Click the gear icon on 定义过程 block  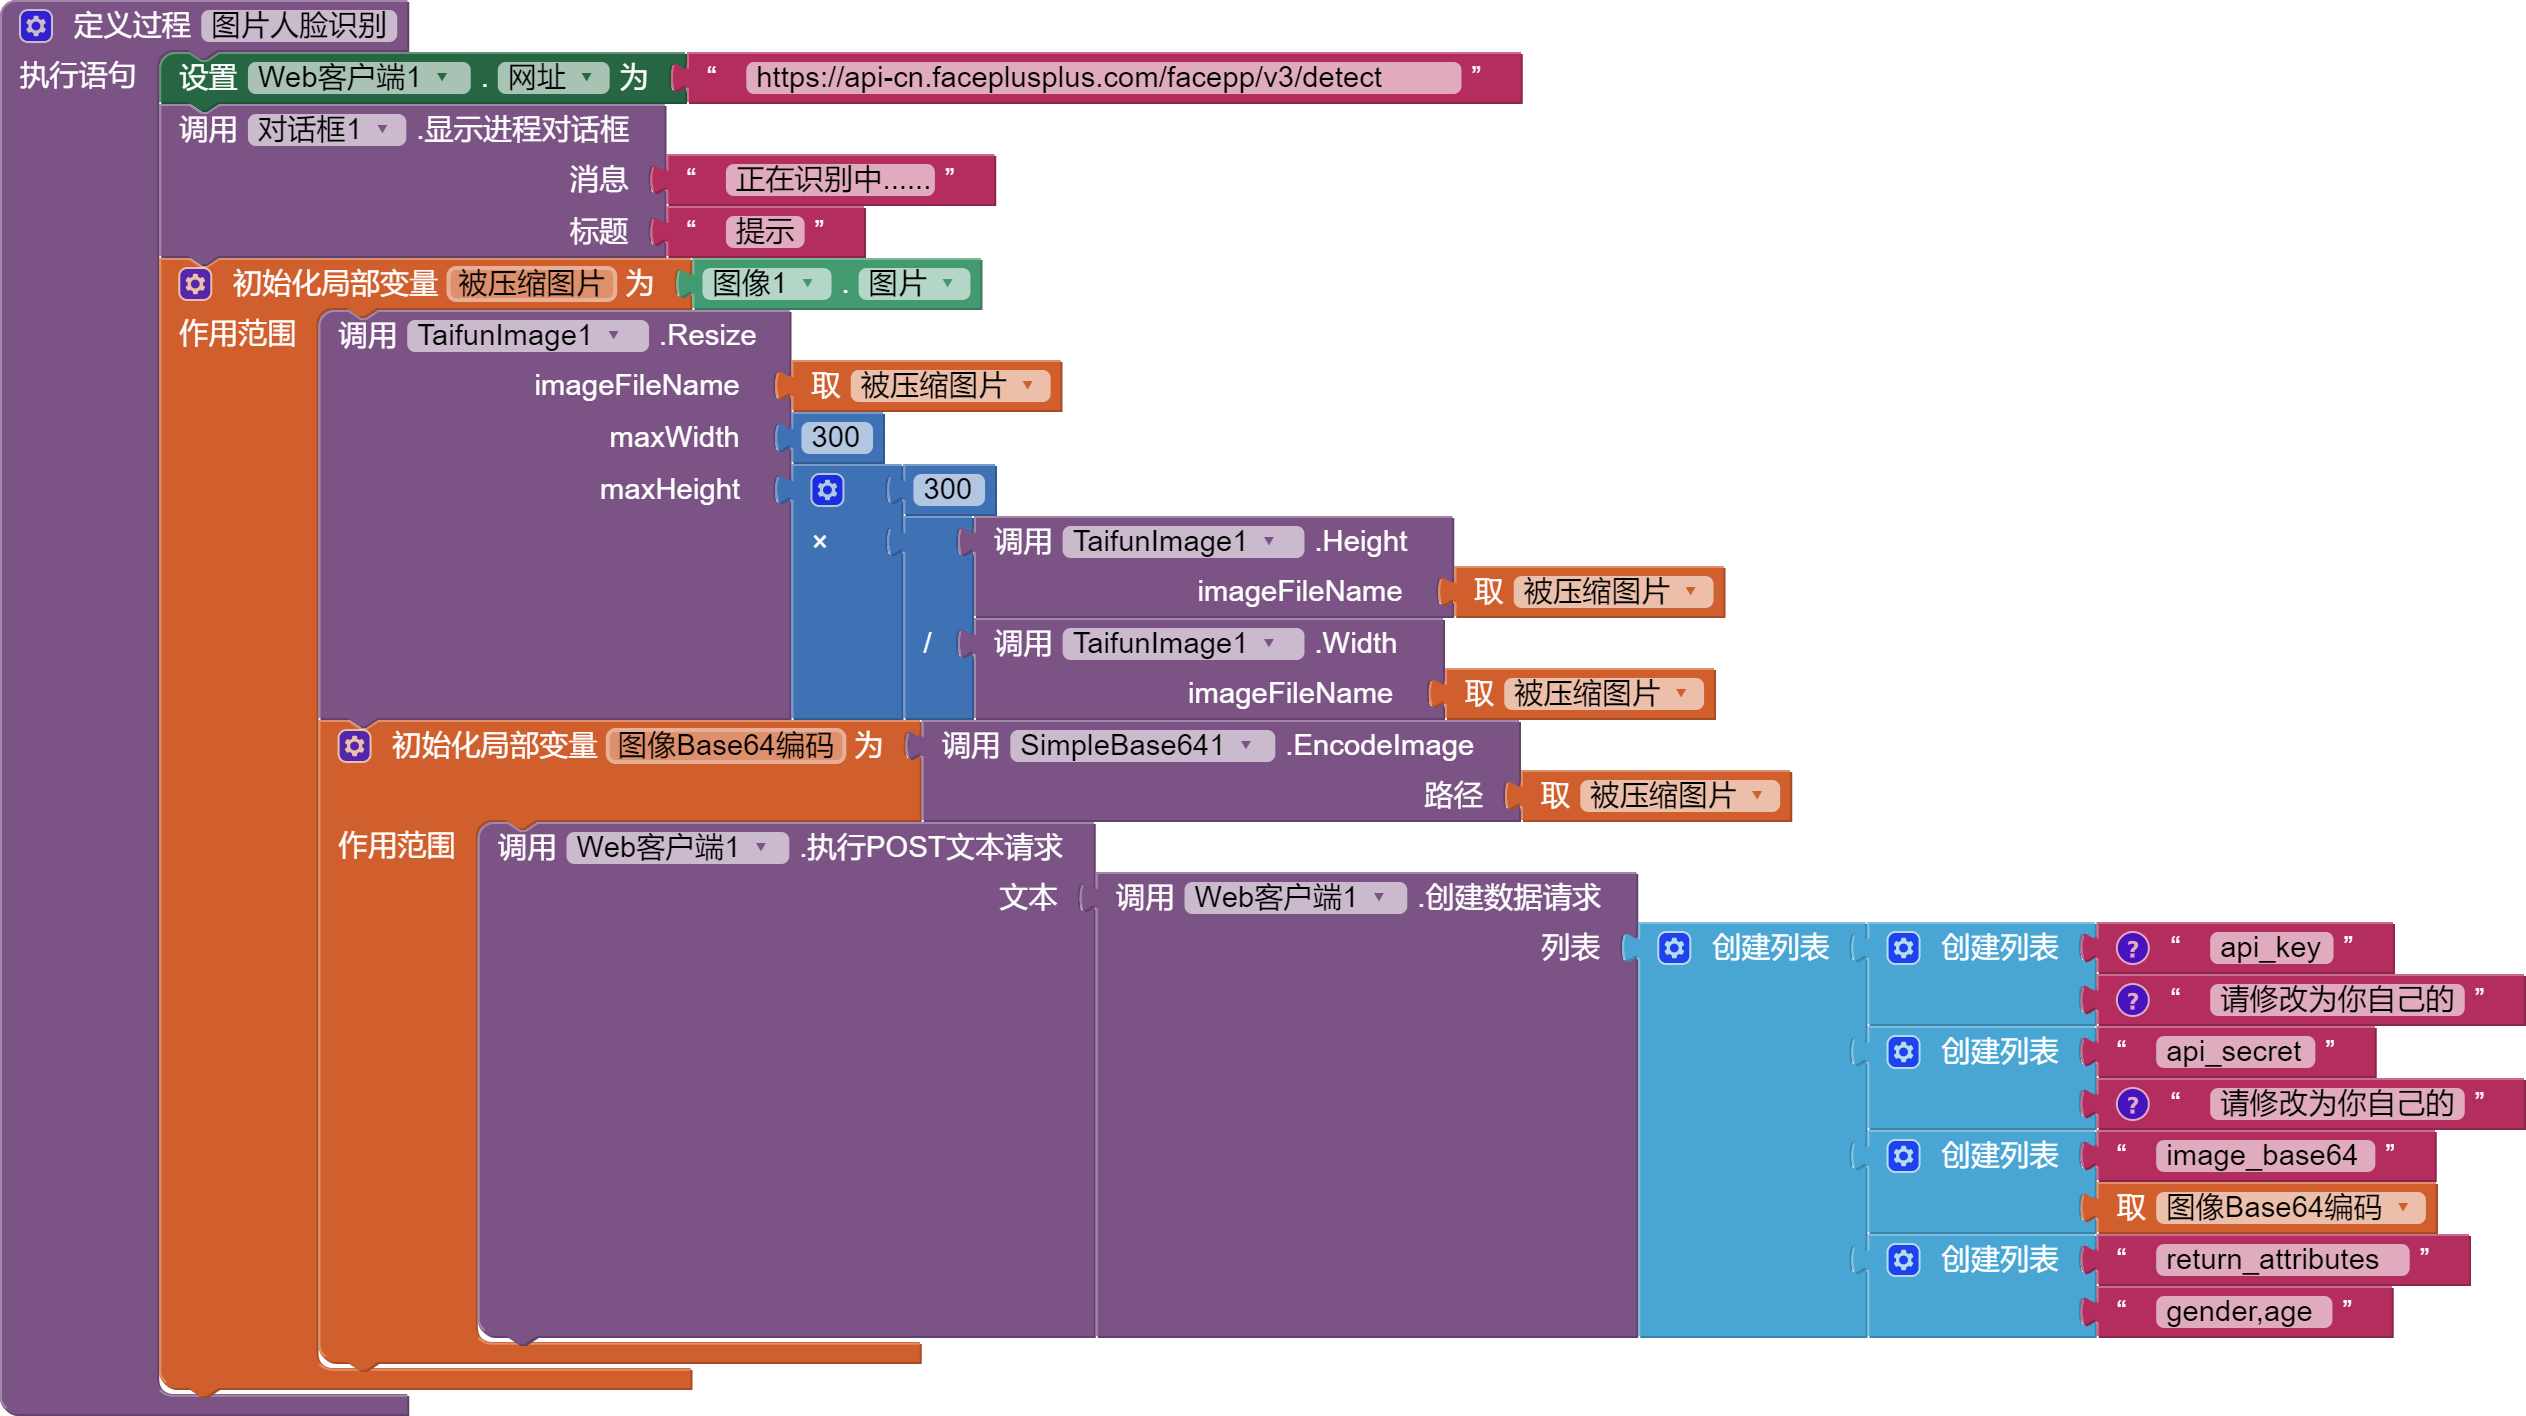click(x=36, y=25)
